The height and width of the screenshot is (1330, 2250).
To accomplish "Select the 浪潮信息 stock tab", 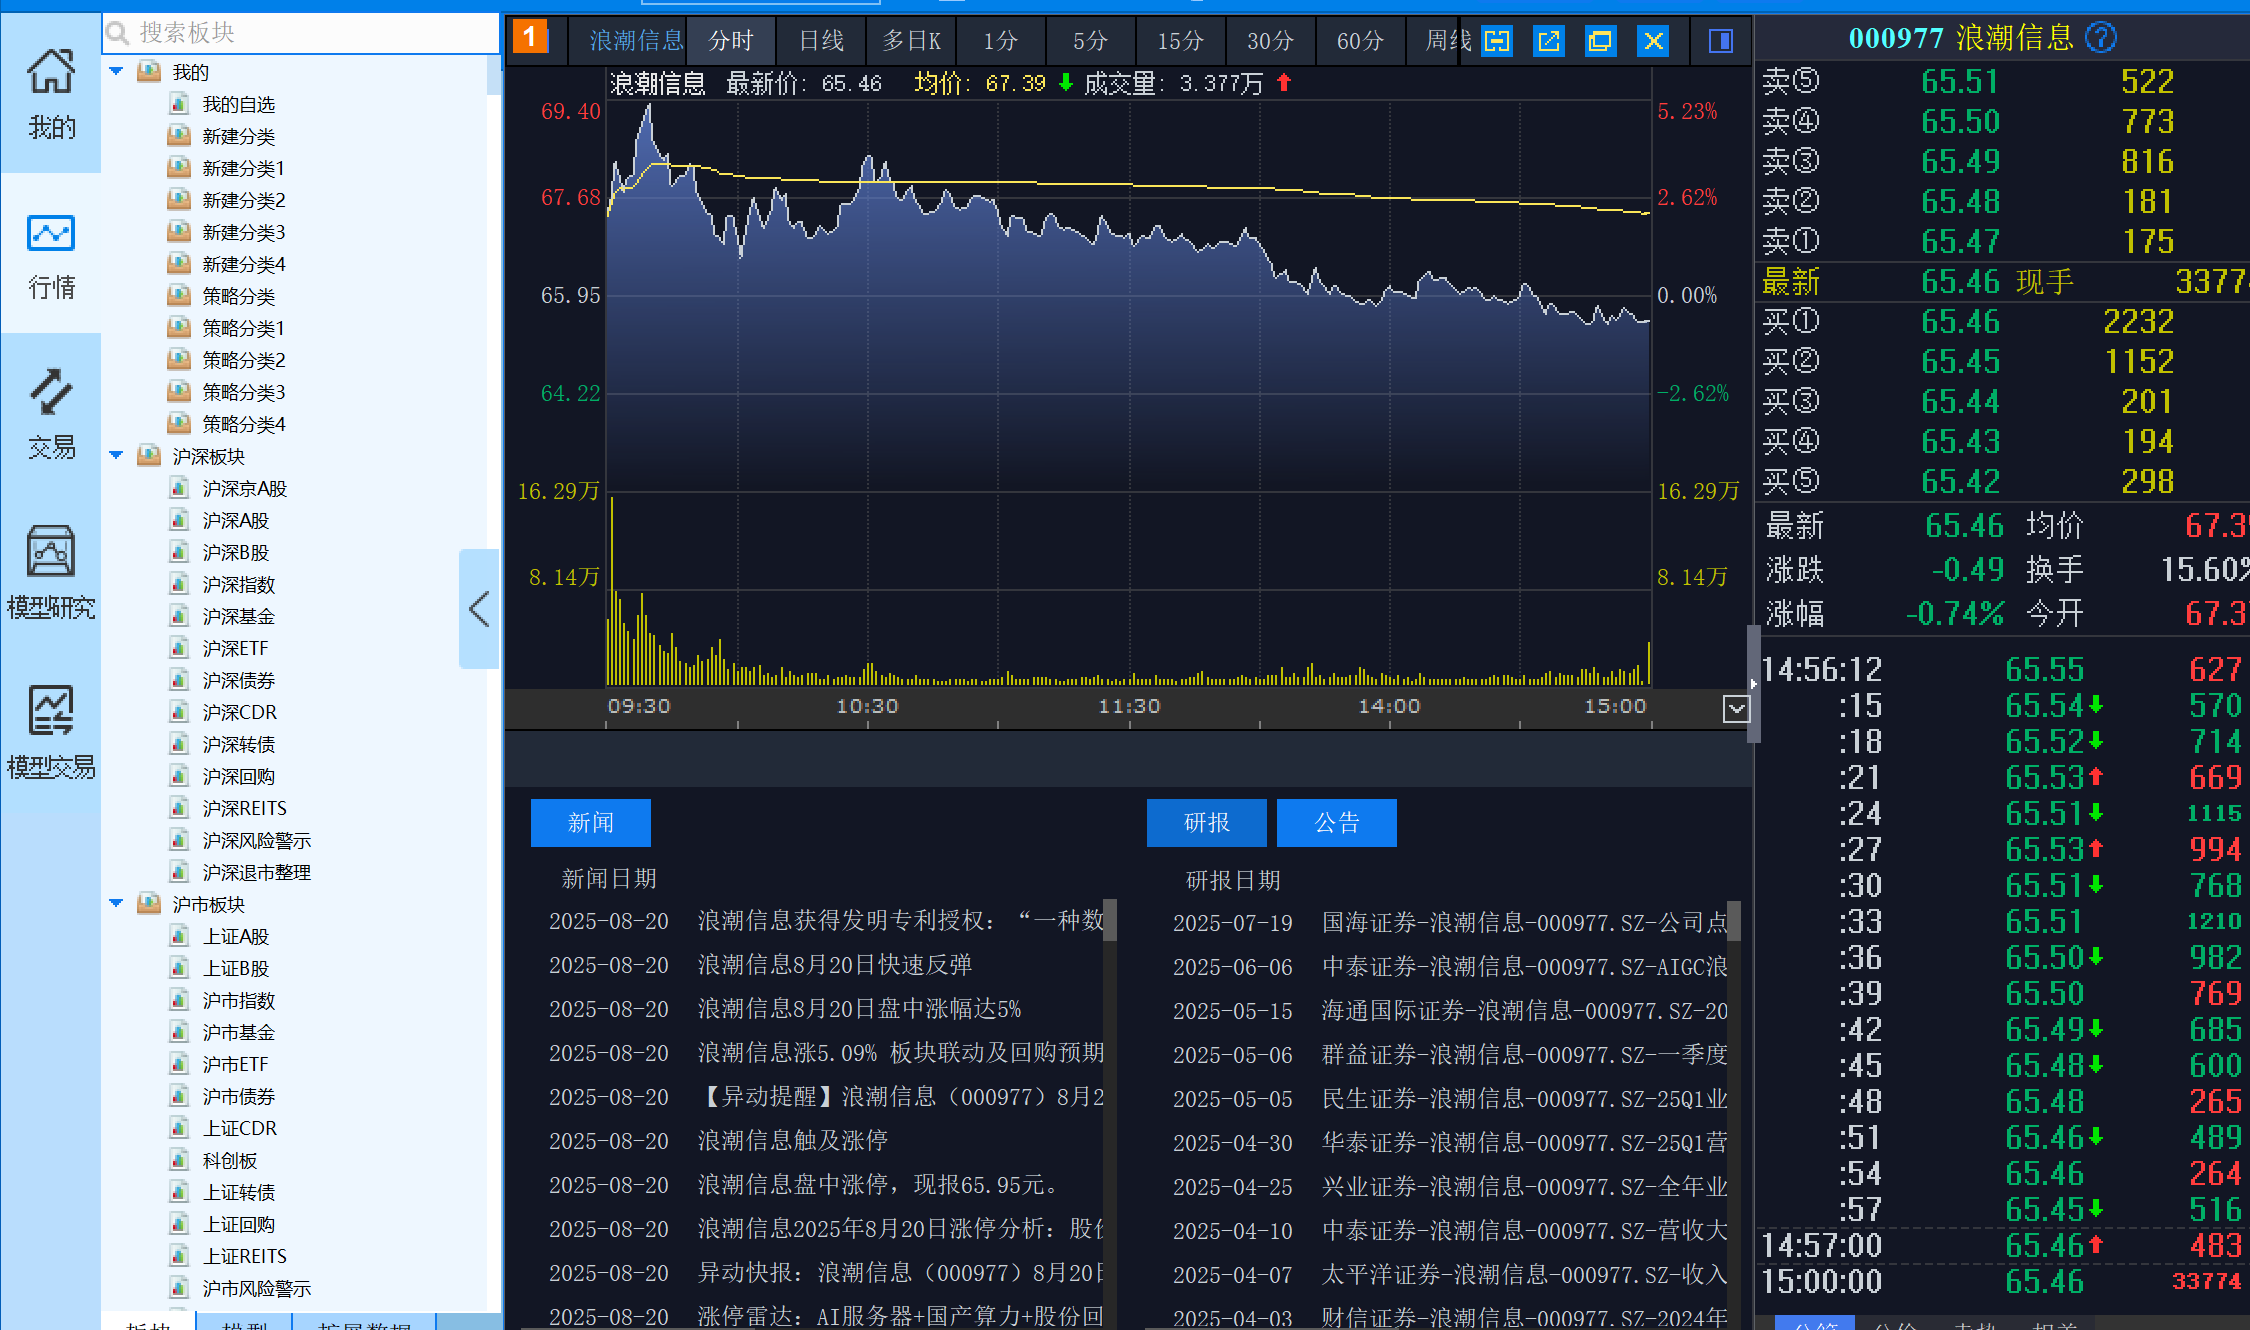I will (x=636, y=41).
